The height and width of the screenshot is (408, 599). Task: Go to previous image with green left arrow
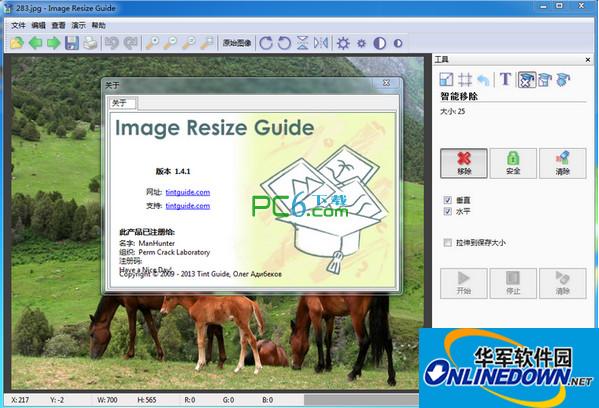click(36, 43)
